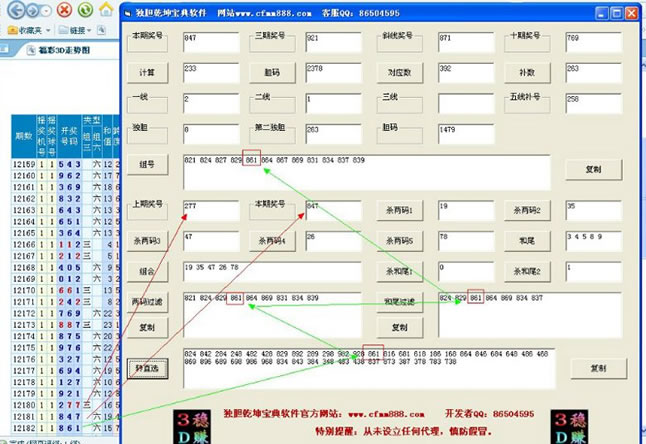
Task: Click the 补数 button
Action: pos(528,72)
